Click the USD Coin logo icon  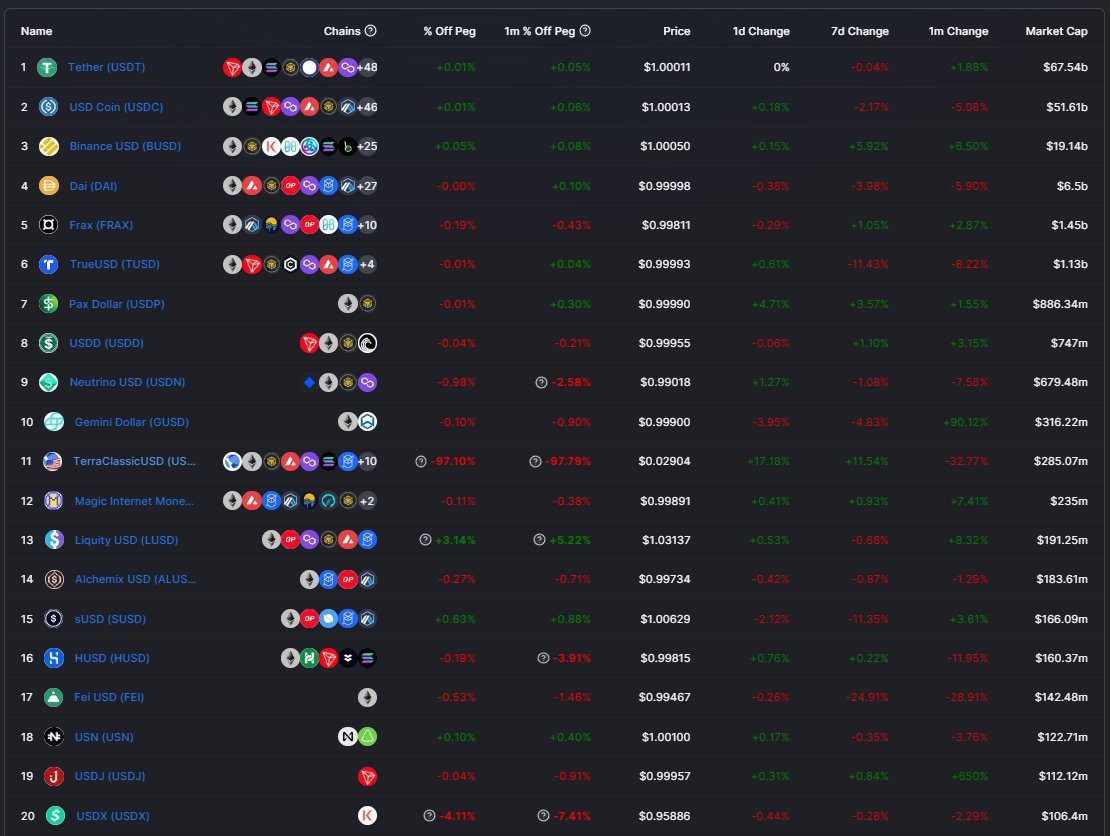48,107
